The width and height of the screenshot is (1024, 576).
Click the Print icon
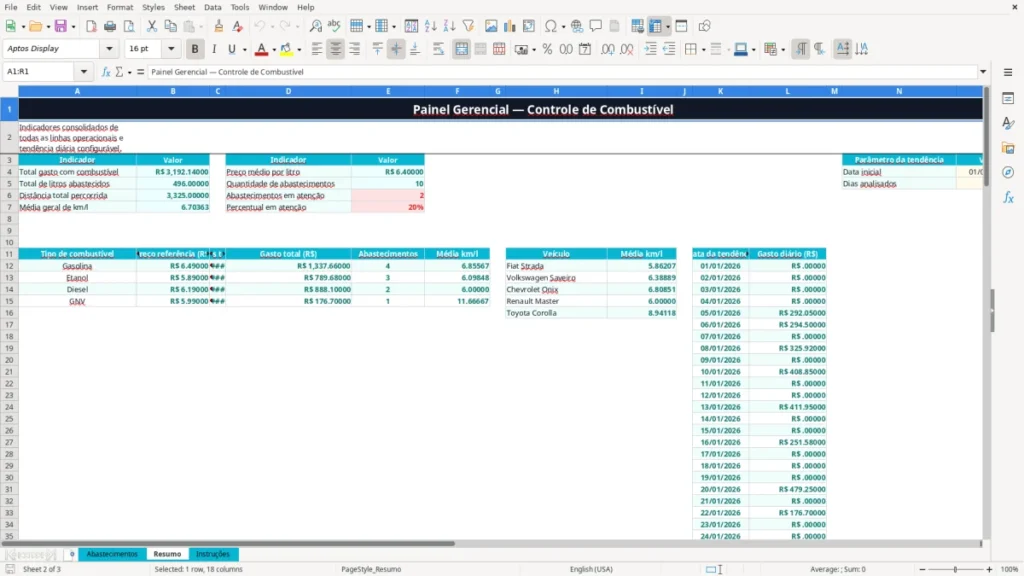(x=110, y=26)
